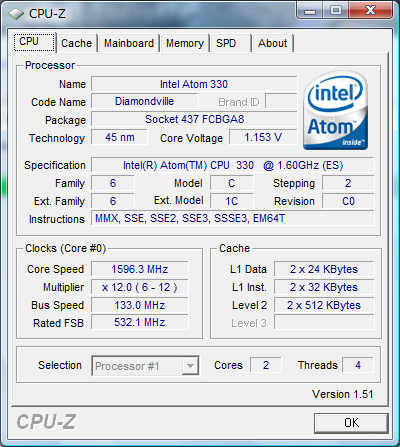Image resolution: width=400 pixels, height=447 pixels.
Task: Click the Intel Atom logo badge
Action: [336, 110]
